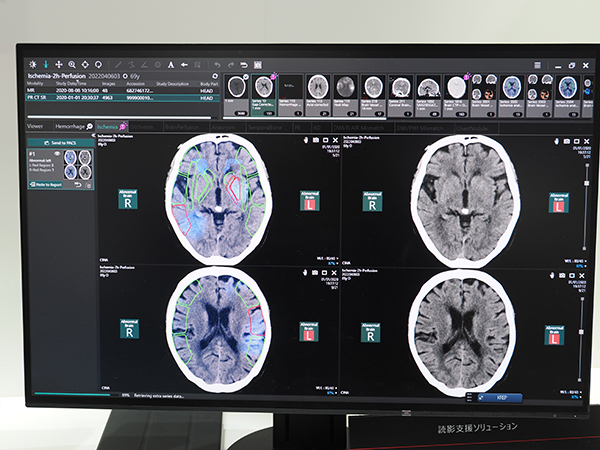This screenshot has width=600, height=450.
Task: Toggle the layout grid icon near window controls
Action: [x=257, y=65]
